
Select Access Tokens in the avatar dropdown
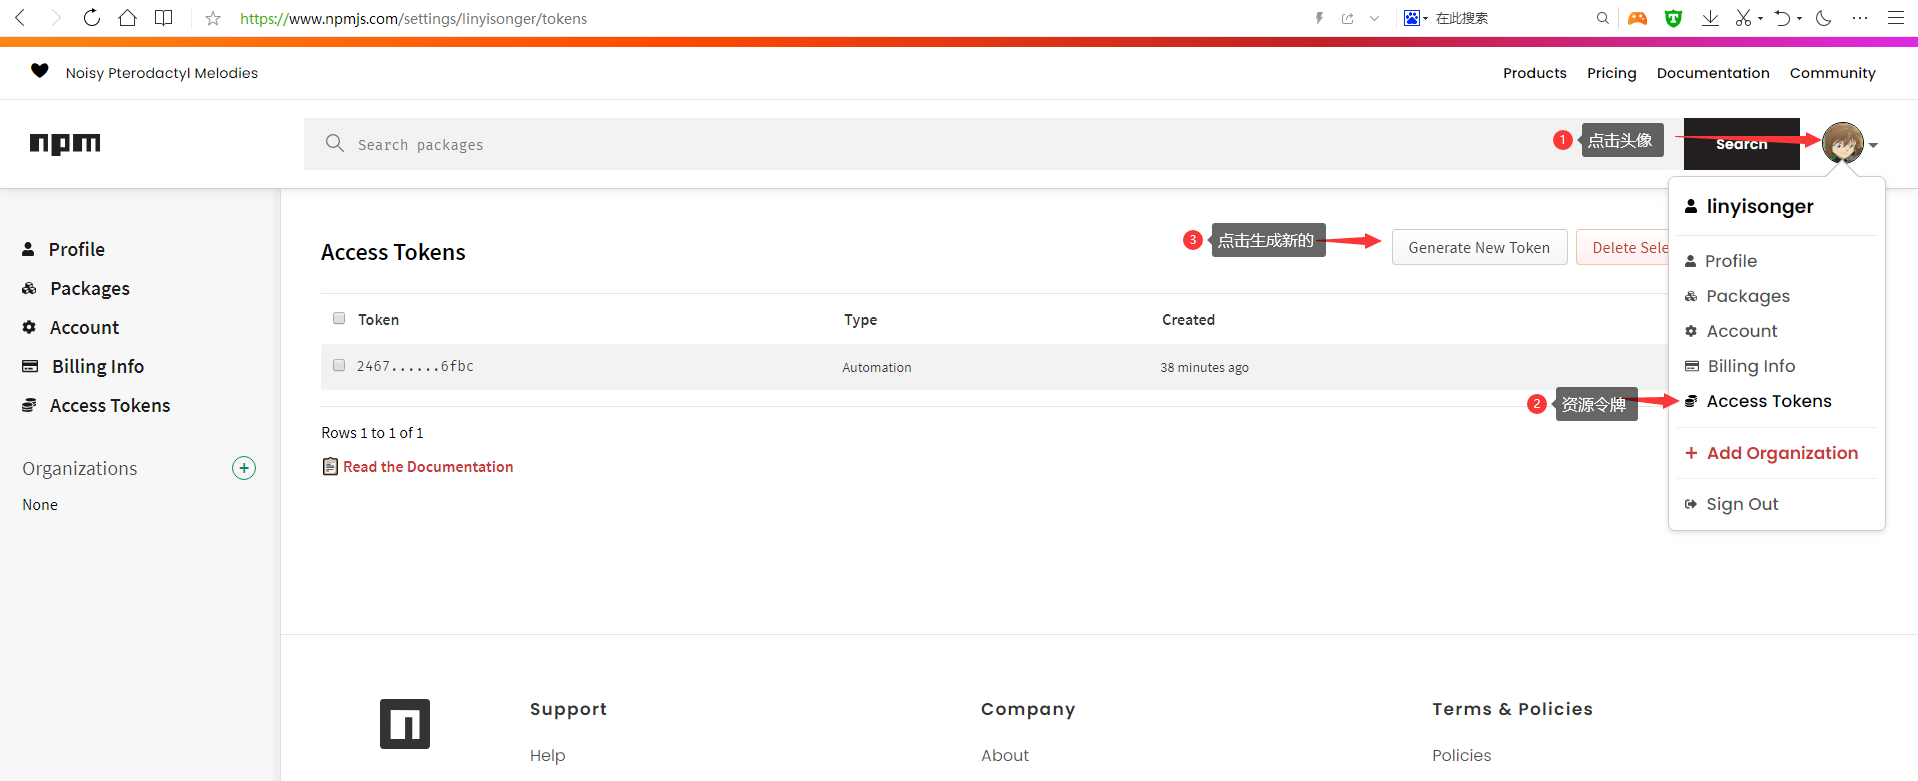[x=1769, y=401]
